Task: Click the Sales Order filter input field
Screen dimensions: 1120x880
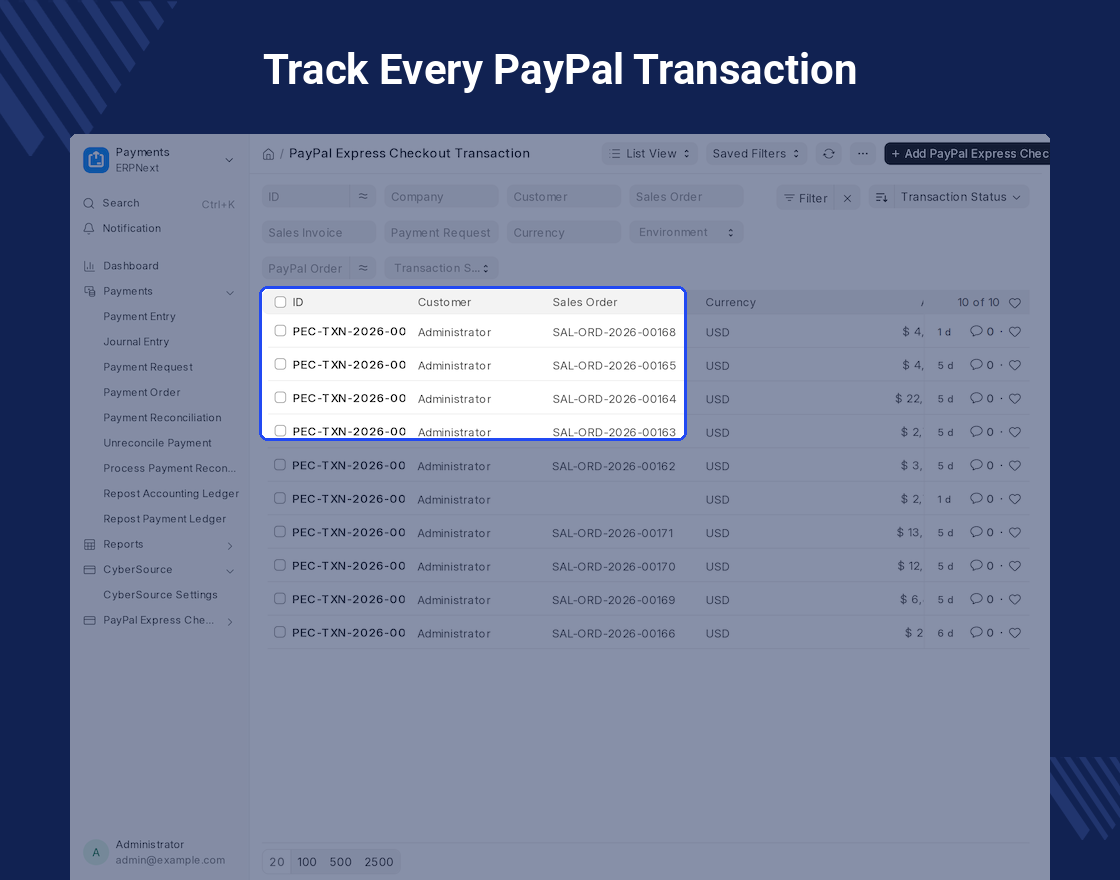Action: (686, 196)
